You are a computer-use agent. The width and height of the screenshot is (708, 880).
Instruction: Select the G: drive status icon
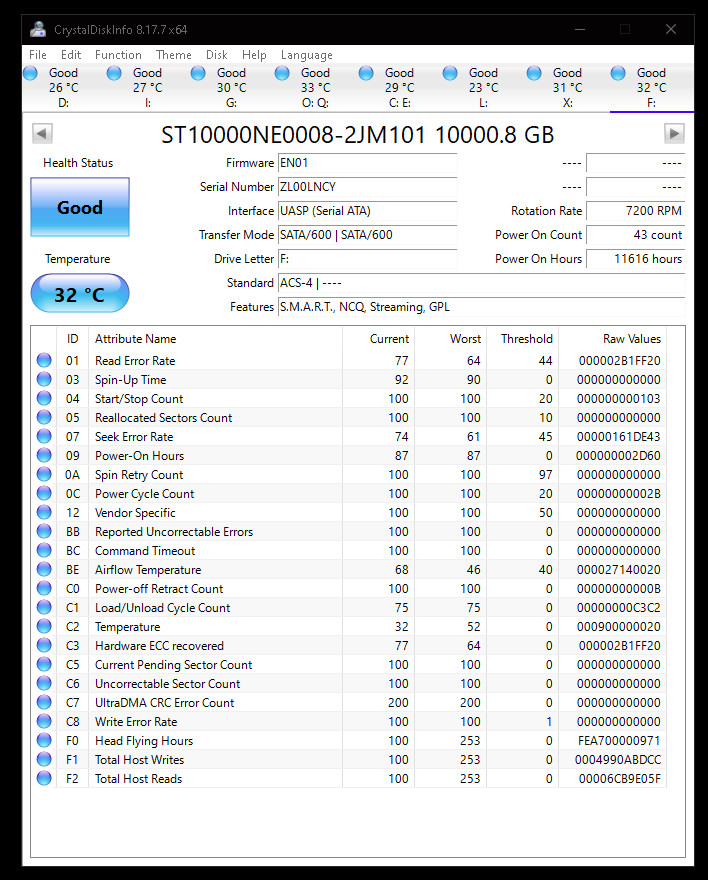198,73
